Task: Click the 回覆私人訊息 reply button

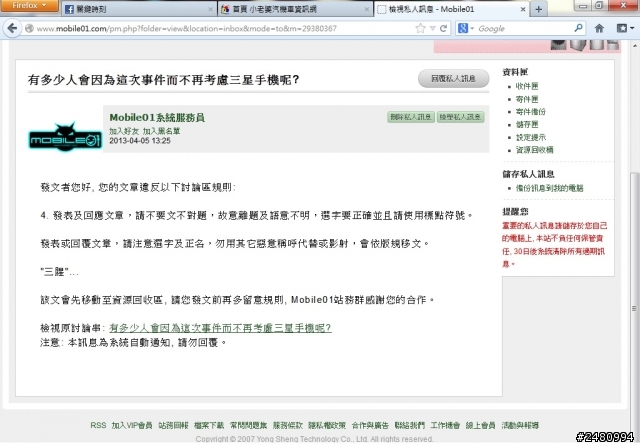Action: pyautogui.click(x=453, y=78)
